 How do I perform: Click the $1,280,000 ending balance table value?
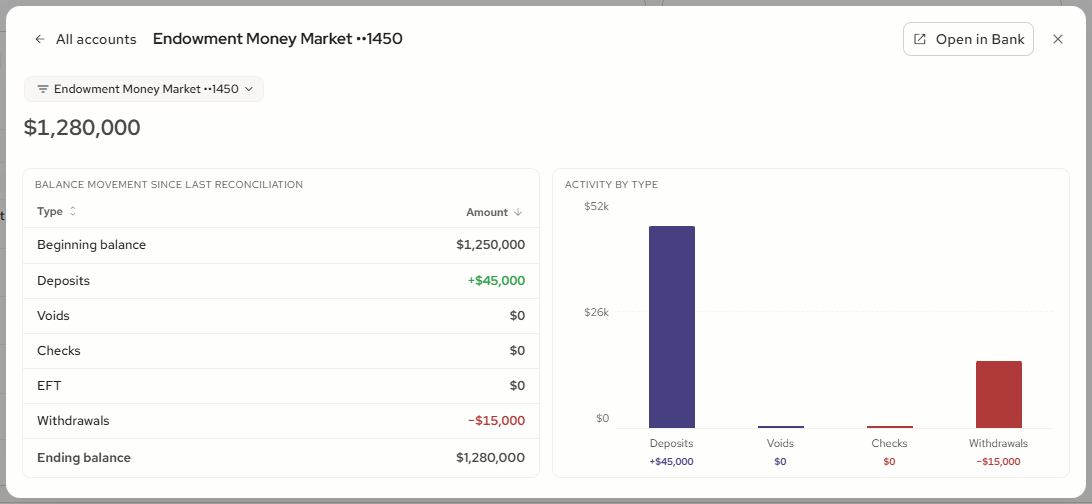(x=490, y=457)
